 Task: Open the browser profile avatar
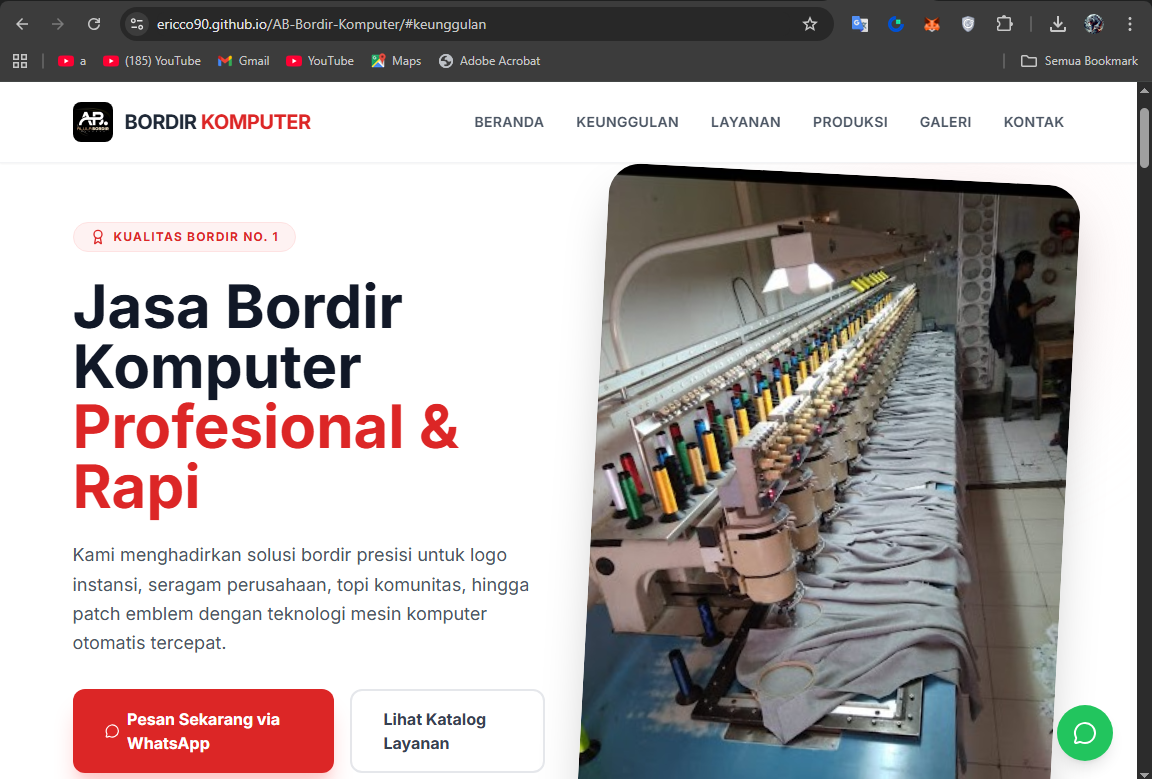click(x=1094, y=23)
